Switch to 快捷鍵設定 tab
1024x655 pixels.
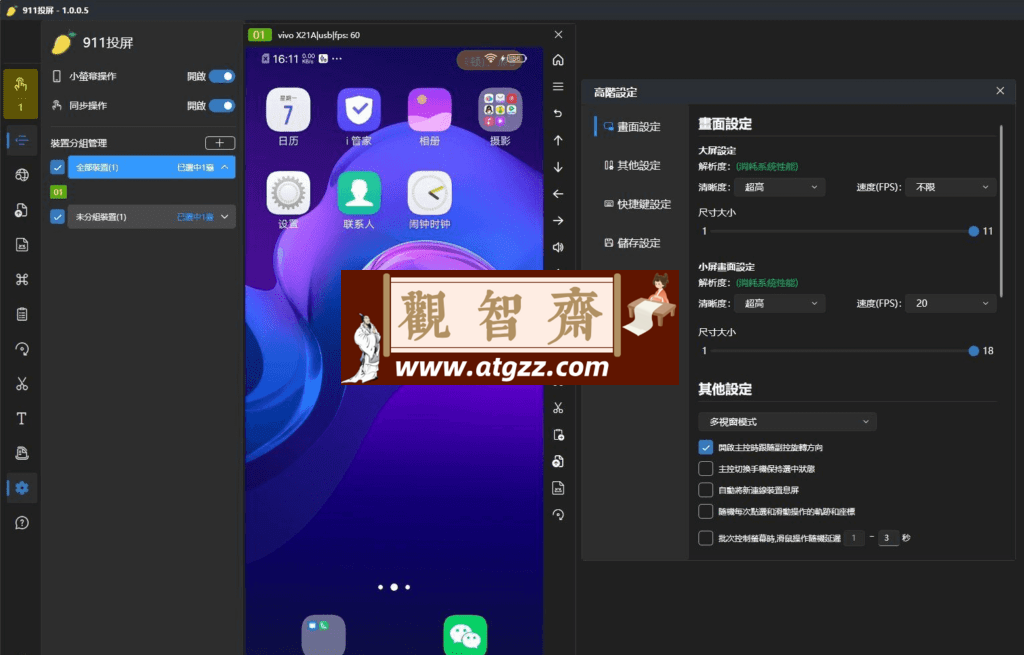[637, 204]
